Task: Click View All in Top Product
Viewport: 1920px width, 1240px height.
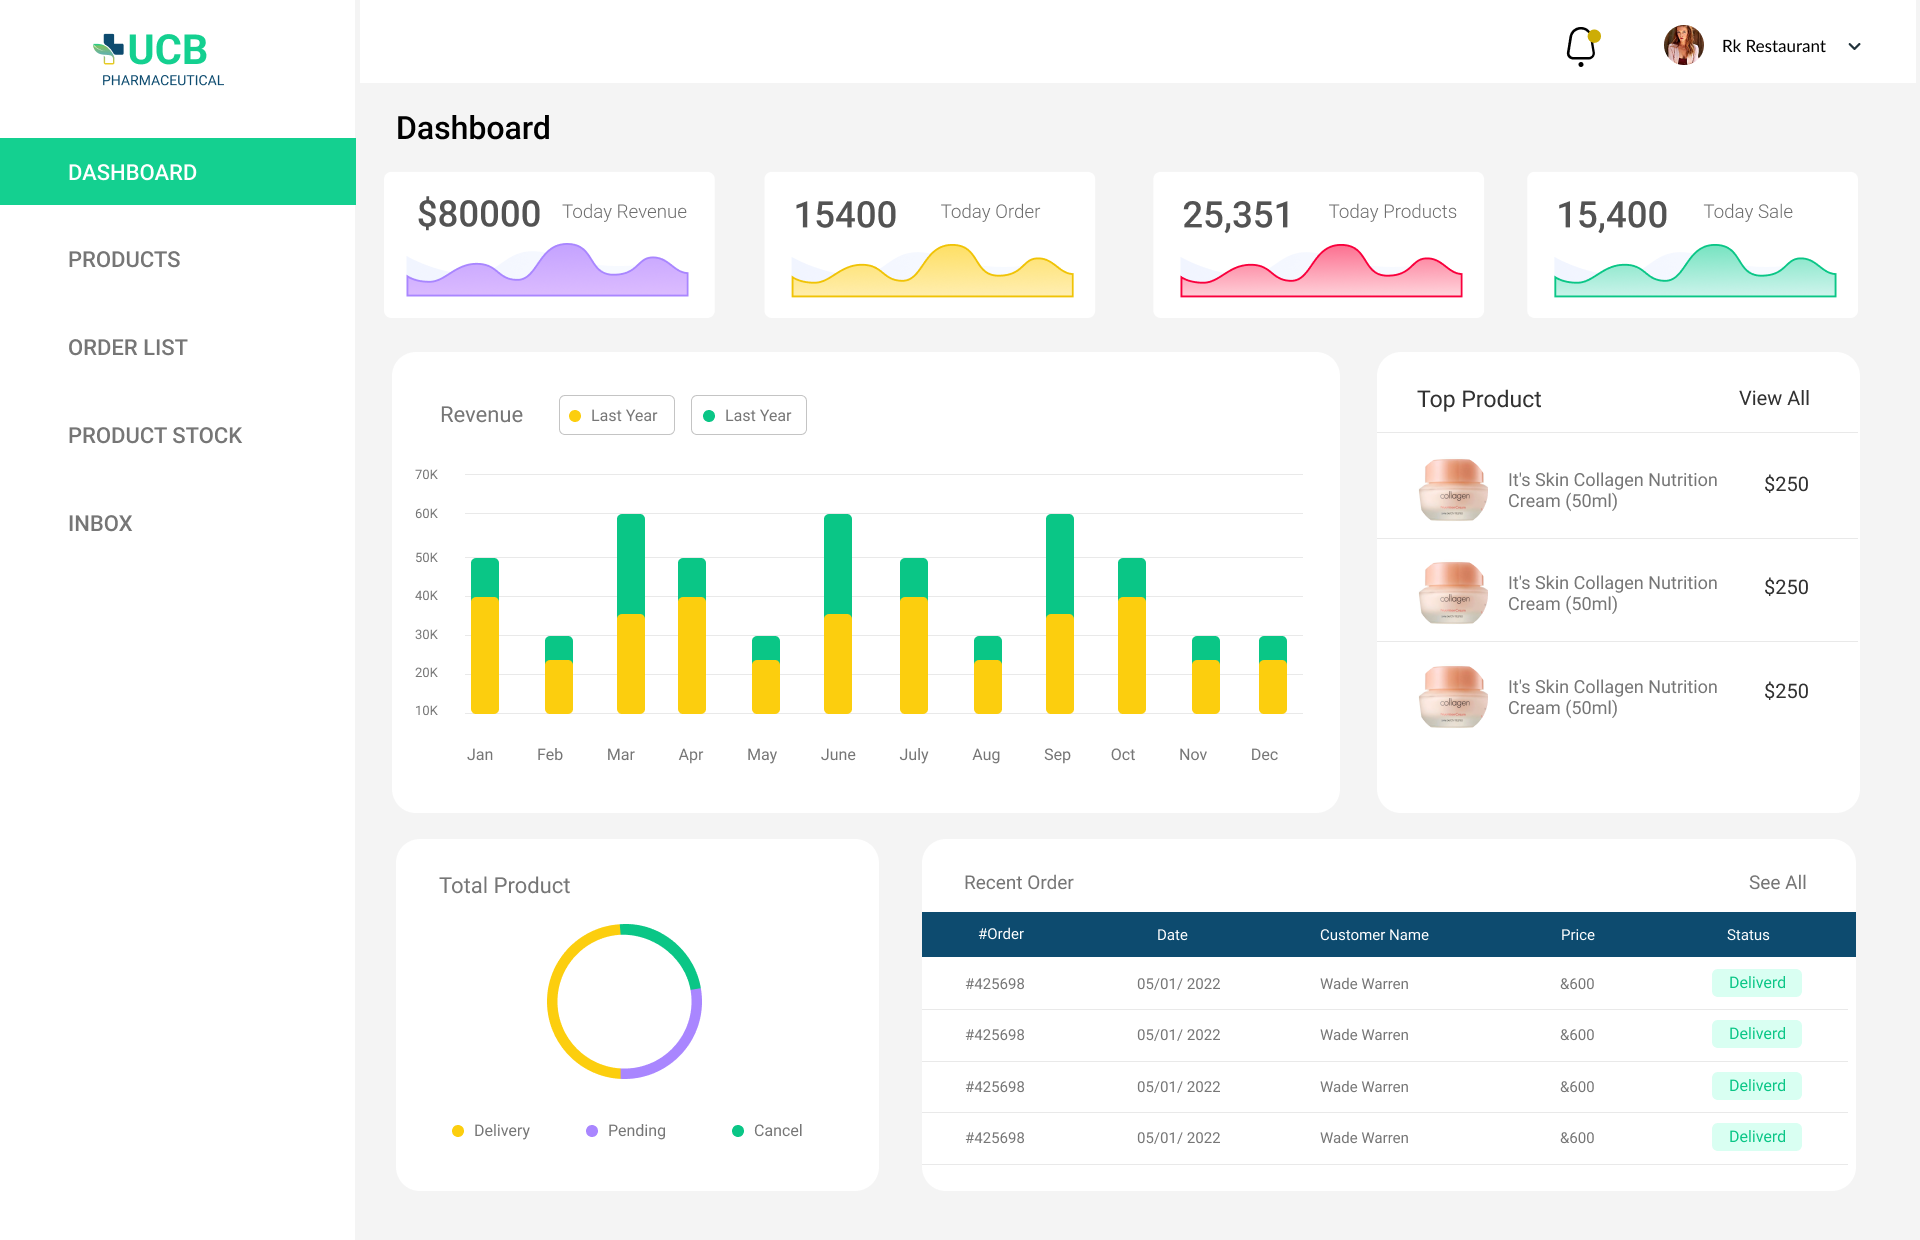Action: (1773, 398)
